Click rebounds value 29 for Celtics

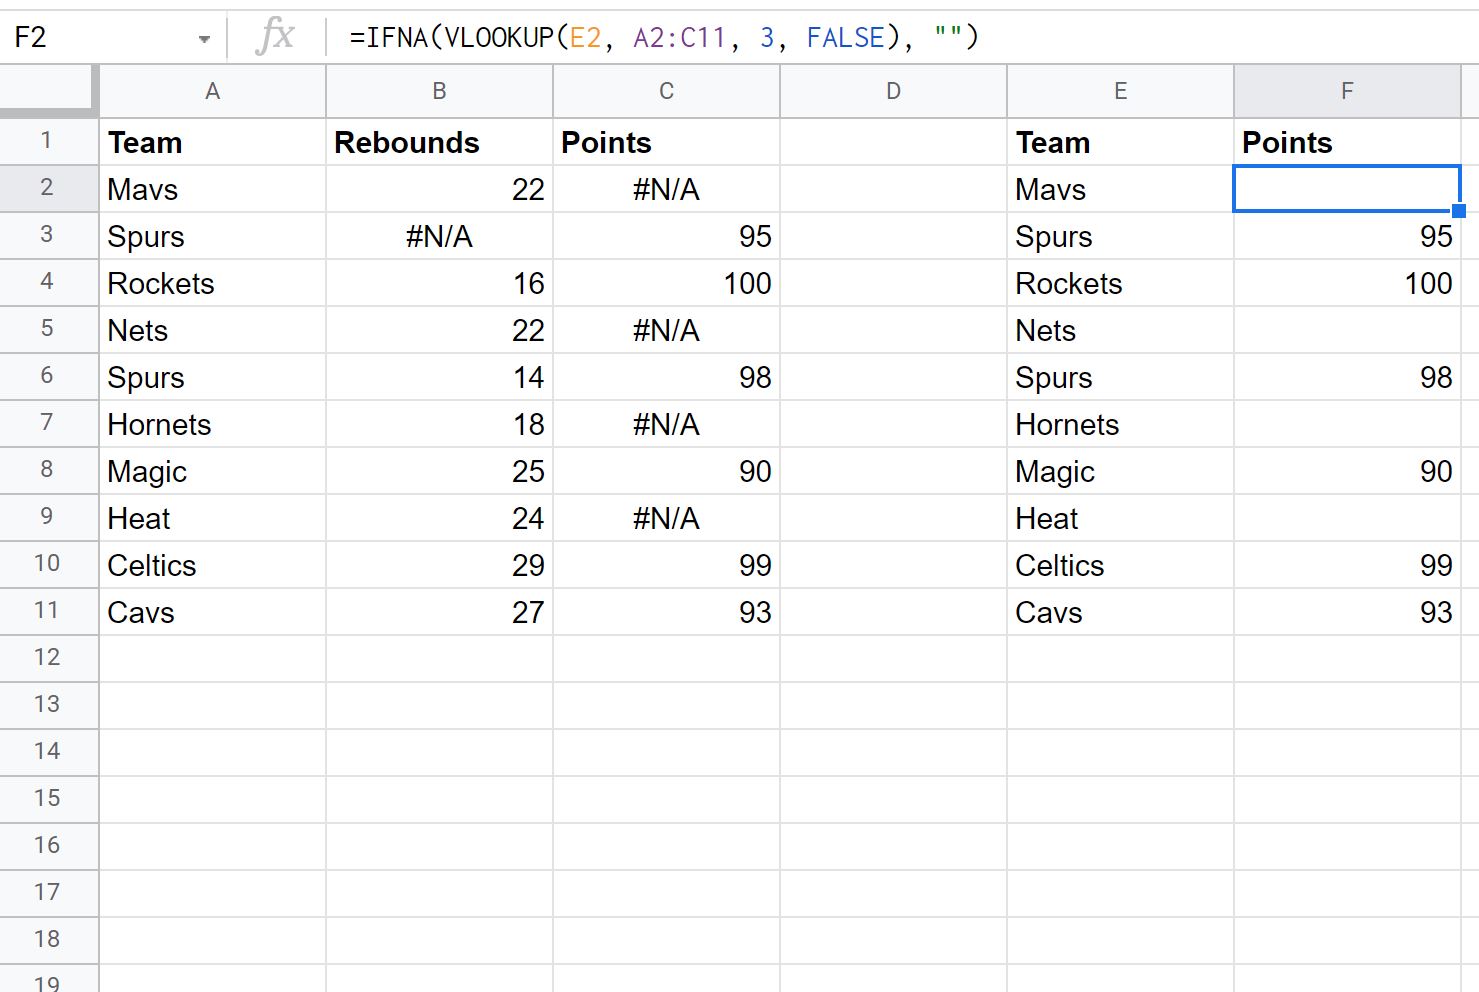[528, 566]
